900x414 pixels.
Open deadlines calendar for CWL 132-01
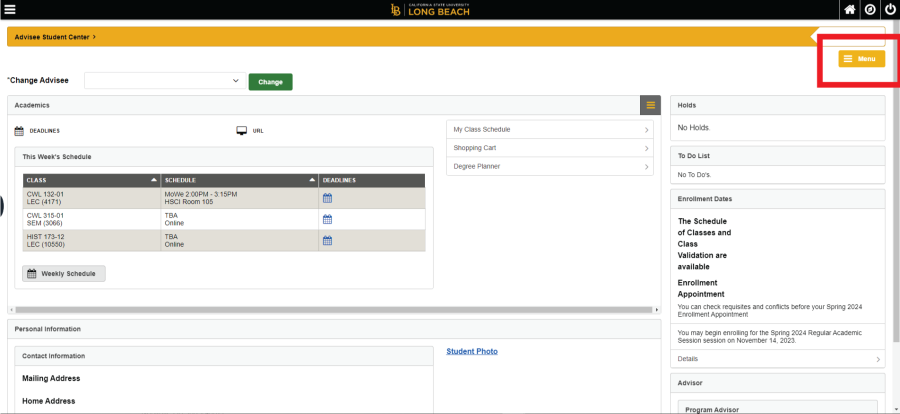(x=327, y=198)
